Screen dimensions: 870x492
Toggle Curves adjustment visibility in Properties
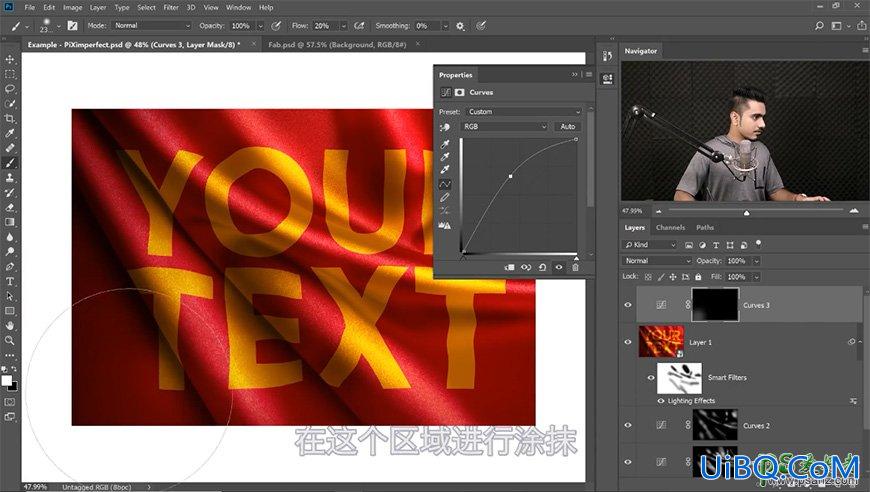coord(559,267)
